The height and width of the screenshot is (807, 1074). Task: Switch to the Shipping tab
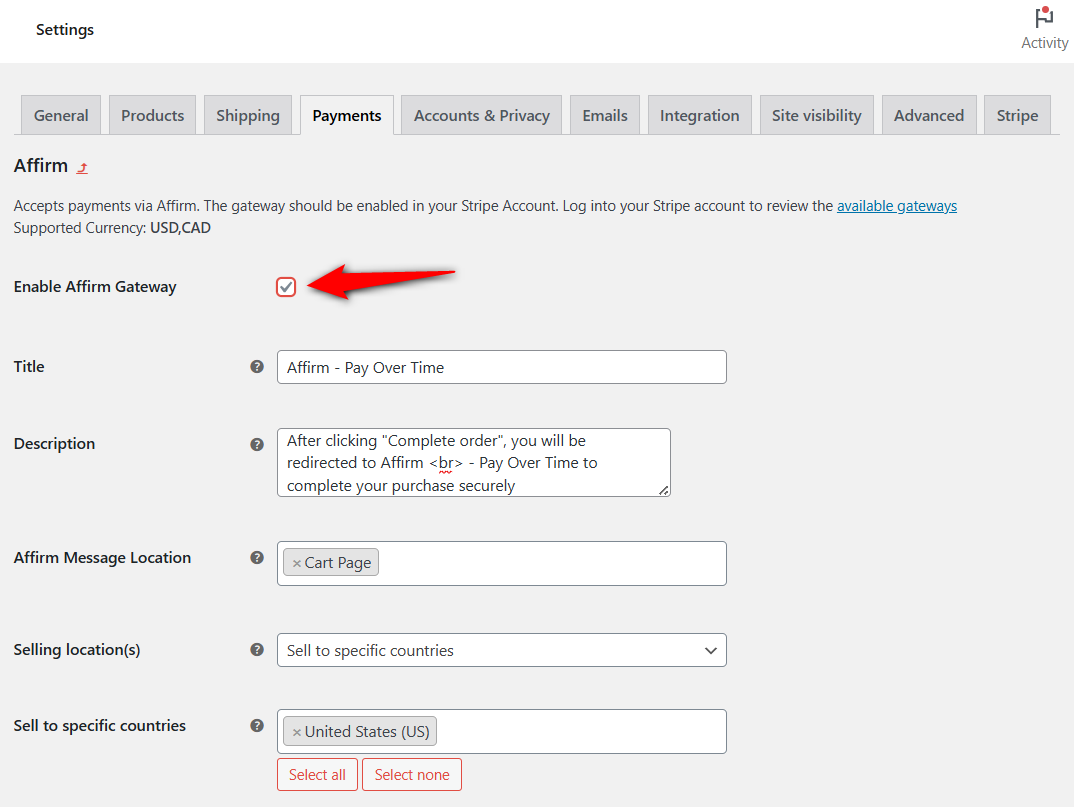coord(248,115)
